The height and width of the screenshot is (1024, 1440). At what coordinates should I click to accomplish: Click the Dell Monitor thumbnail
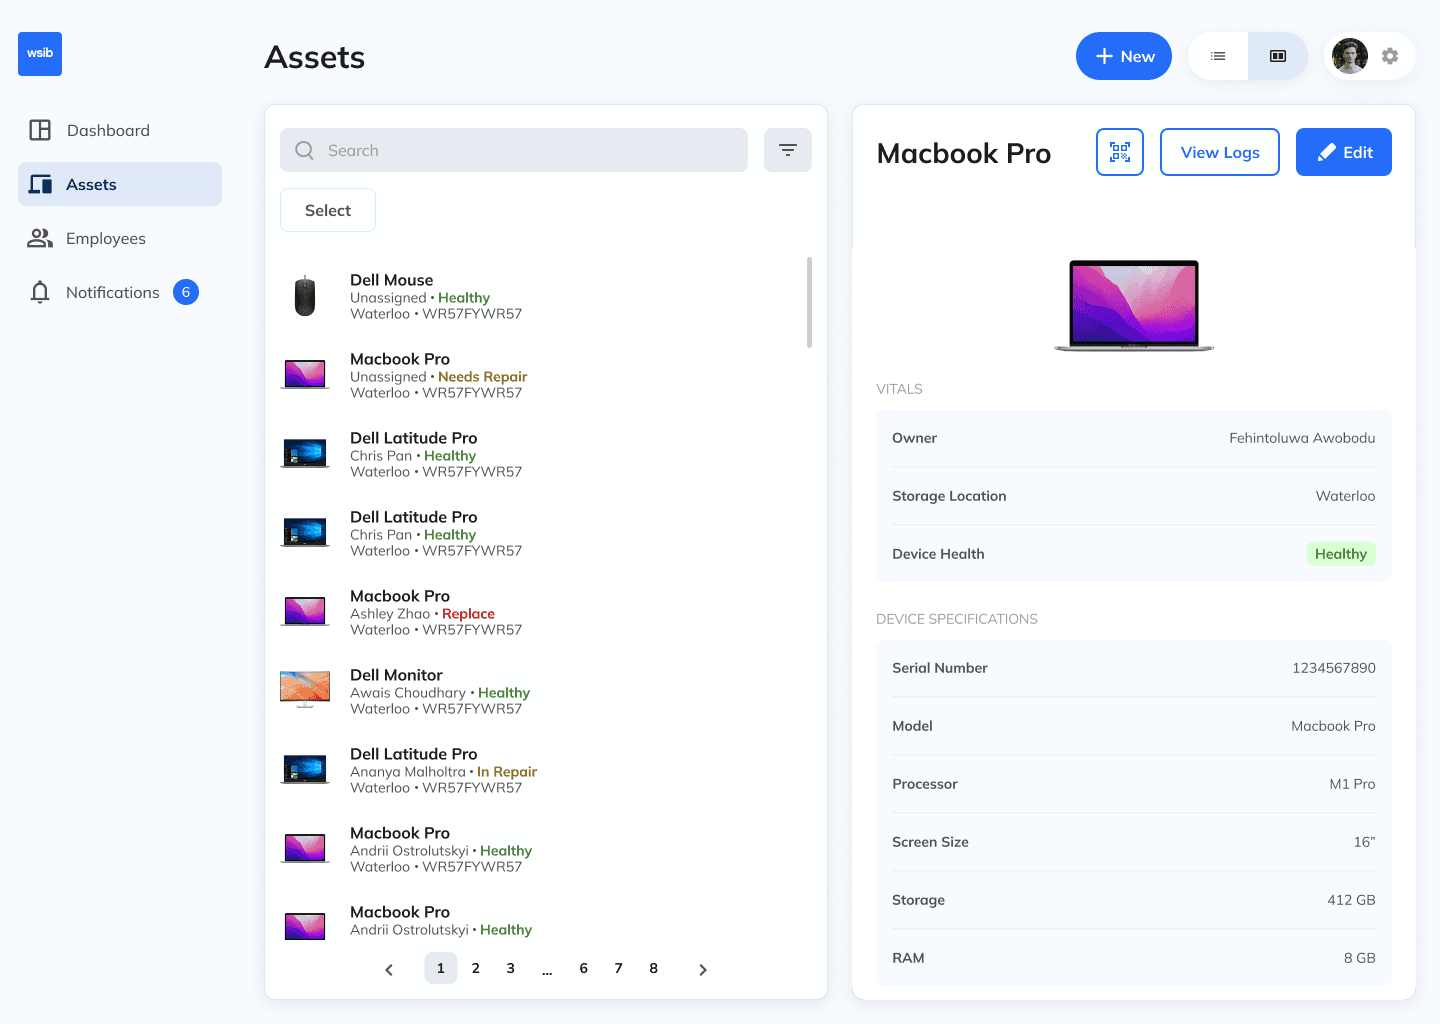pyautogui.click(x=305, y=689)
